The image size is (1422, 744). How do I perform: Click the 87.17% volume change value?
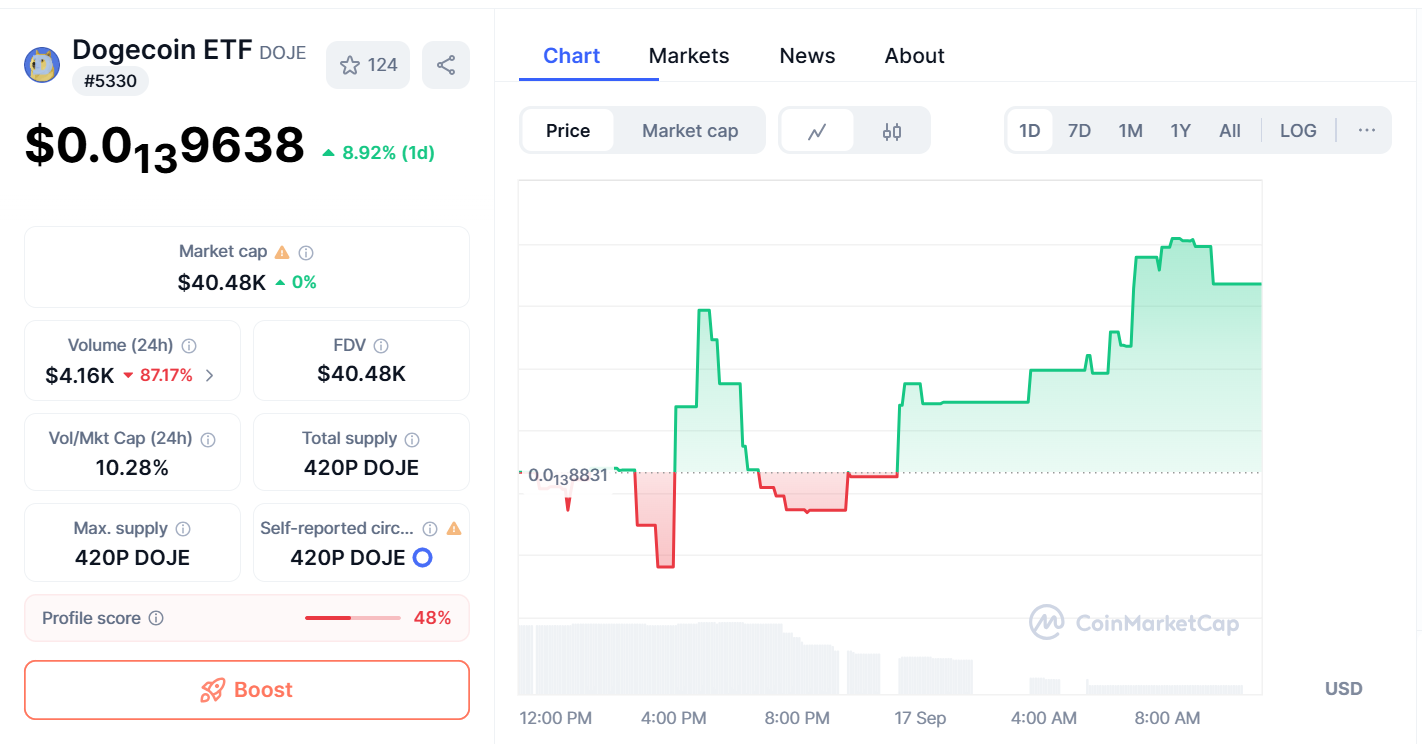pyautogui.click(x=158, y=376)
